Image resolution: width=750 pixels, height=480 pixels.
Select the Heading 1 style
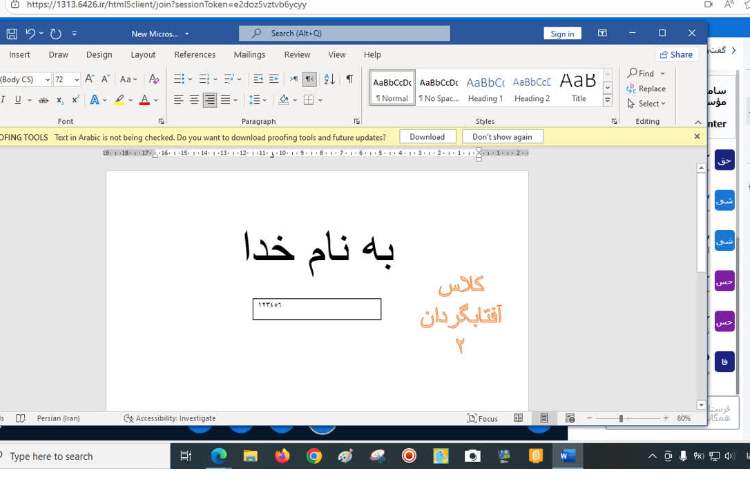click(485, 89)
